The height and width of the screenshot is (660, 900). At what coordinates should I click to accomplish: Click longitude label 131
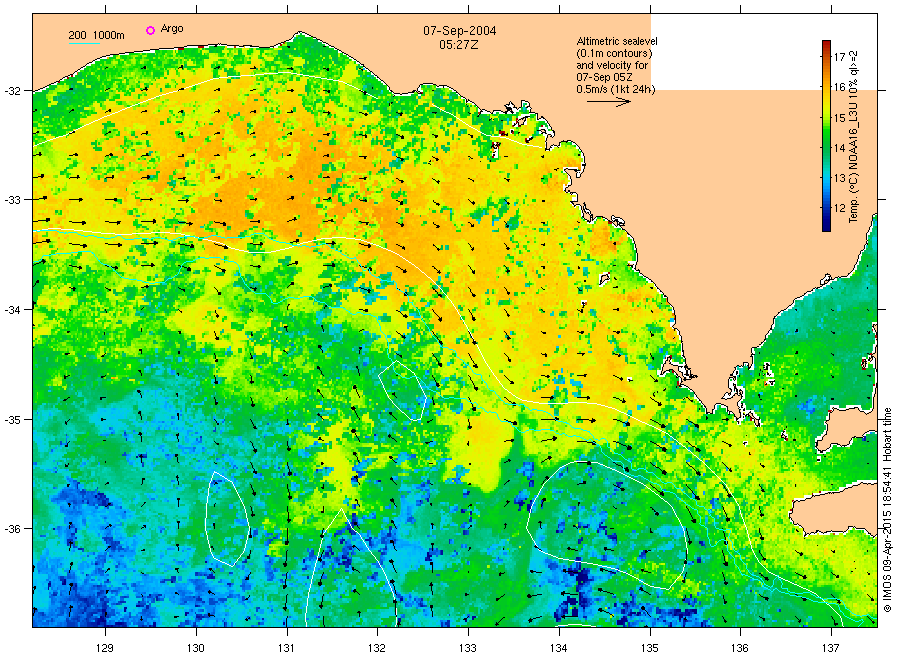click(286, 648)
